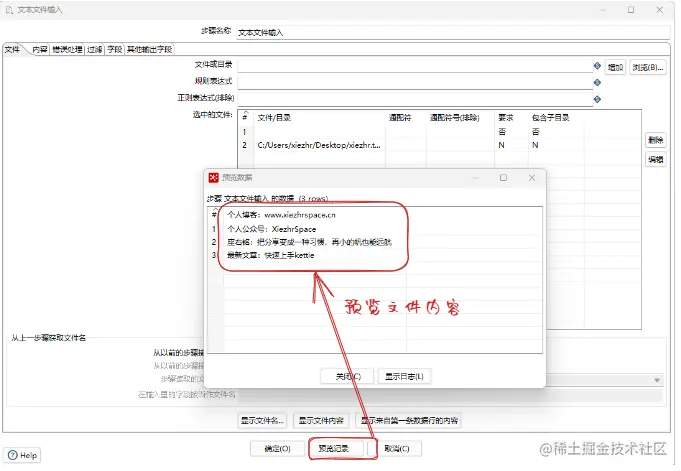The image size is (681, 471).
Task: Select the 字段 tab
Action: (x=116, y=50)
